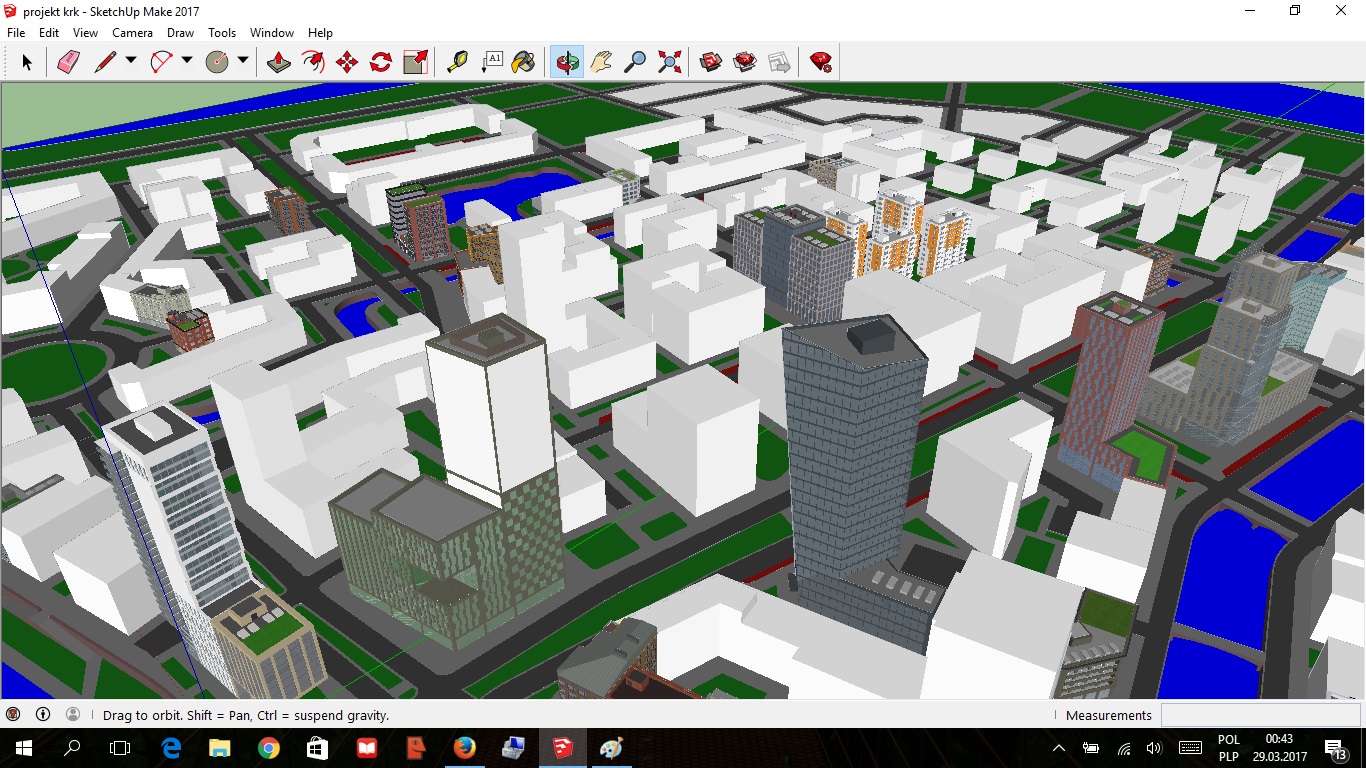Show hidden system tray icons

pyautogui.click(x=1059, y=748)
